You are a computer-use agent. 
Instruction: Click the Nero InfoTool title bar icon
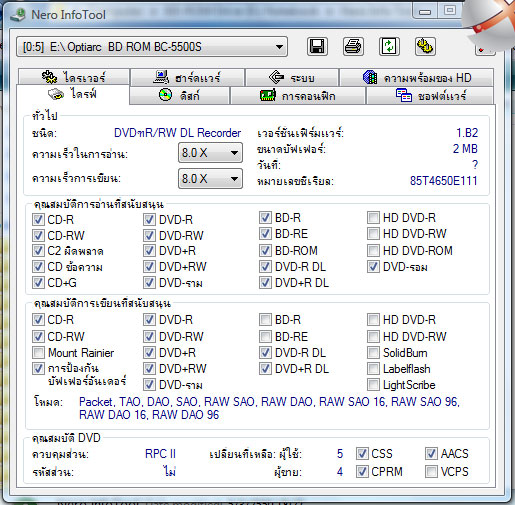[x=17, y=15]
